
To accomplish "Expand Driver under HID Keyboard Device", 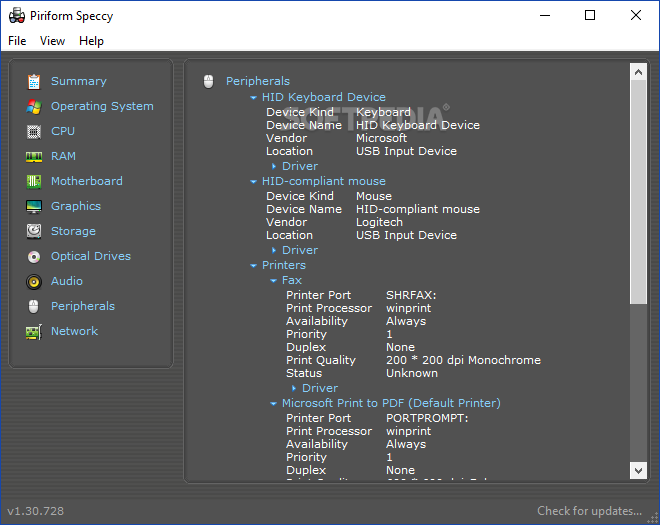I will point(274,166).
